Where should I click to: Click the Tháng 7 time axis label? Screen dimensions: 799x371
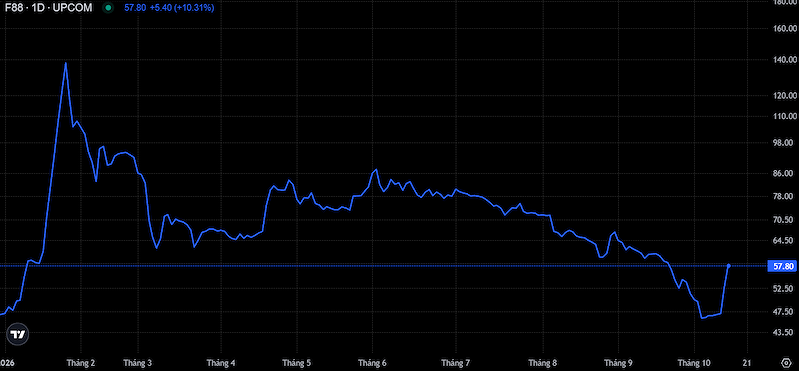tap(456, 363)
